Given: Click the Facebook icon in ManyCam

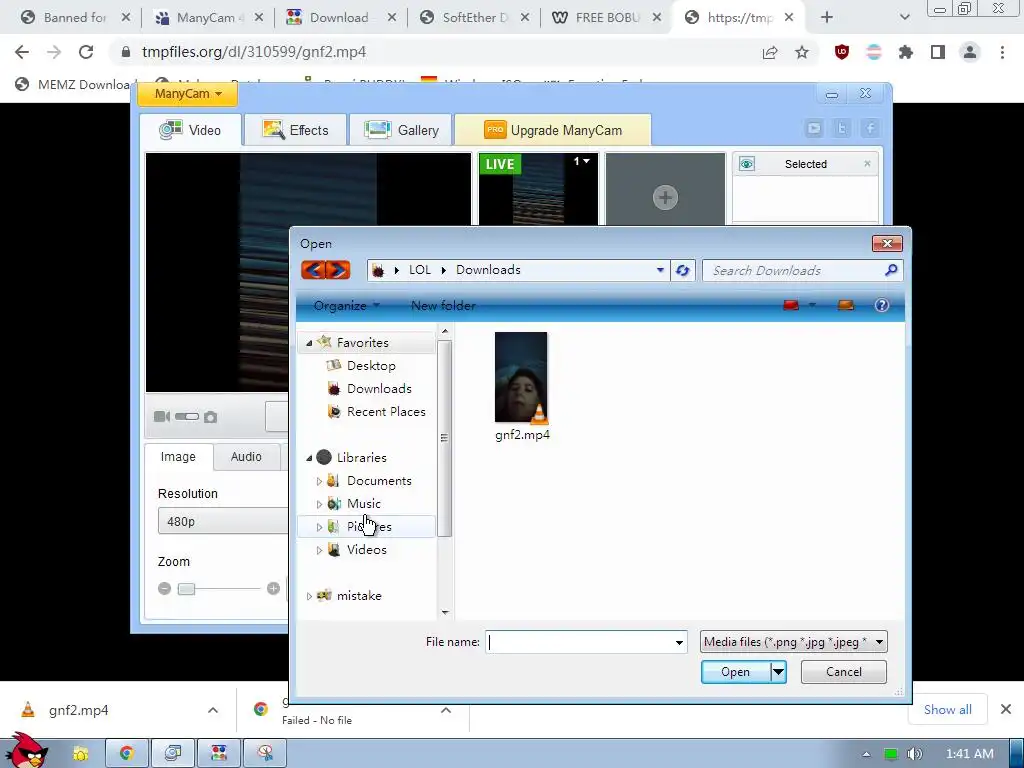Looking at the screenshot, I should pos(871,129).
